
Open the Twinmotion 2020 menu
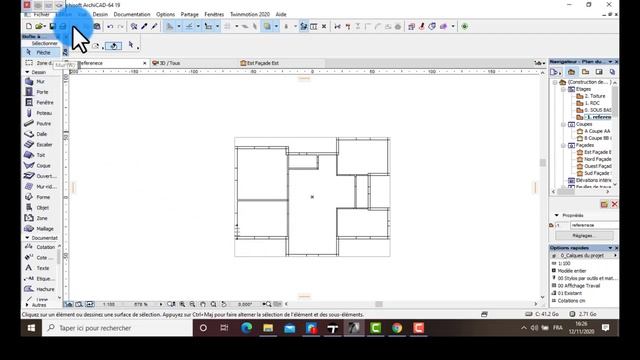click(x=250, y=14)
